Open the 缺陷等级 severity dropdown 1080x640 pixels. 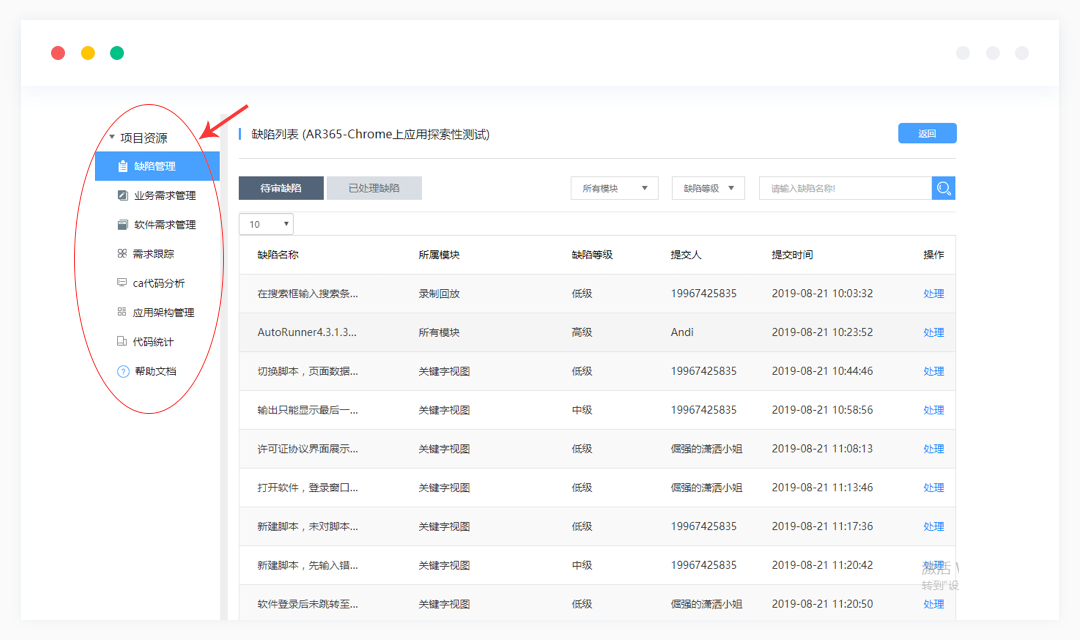coord(708,188)
